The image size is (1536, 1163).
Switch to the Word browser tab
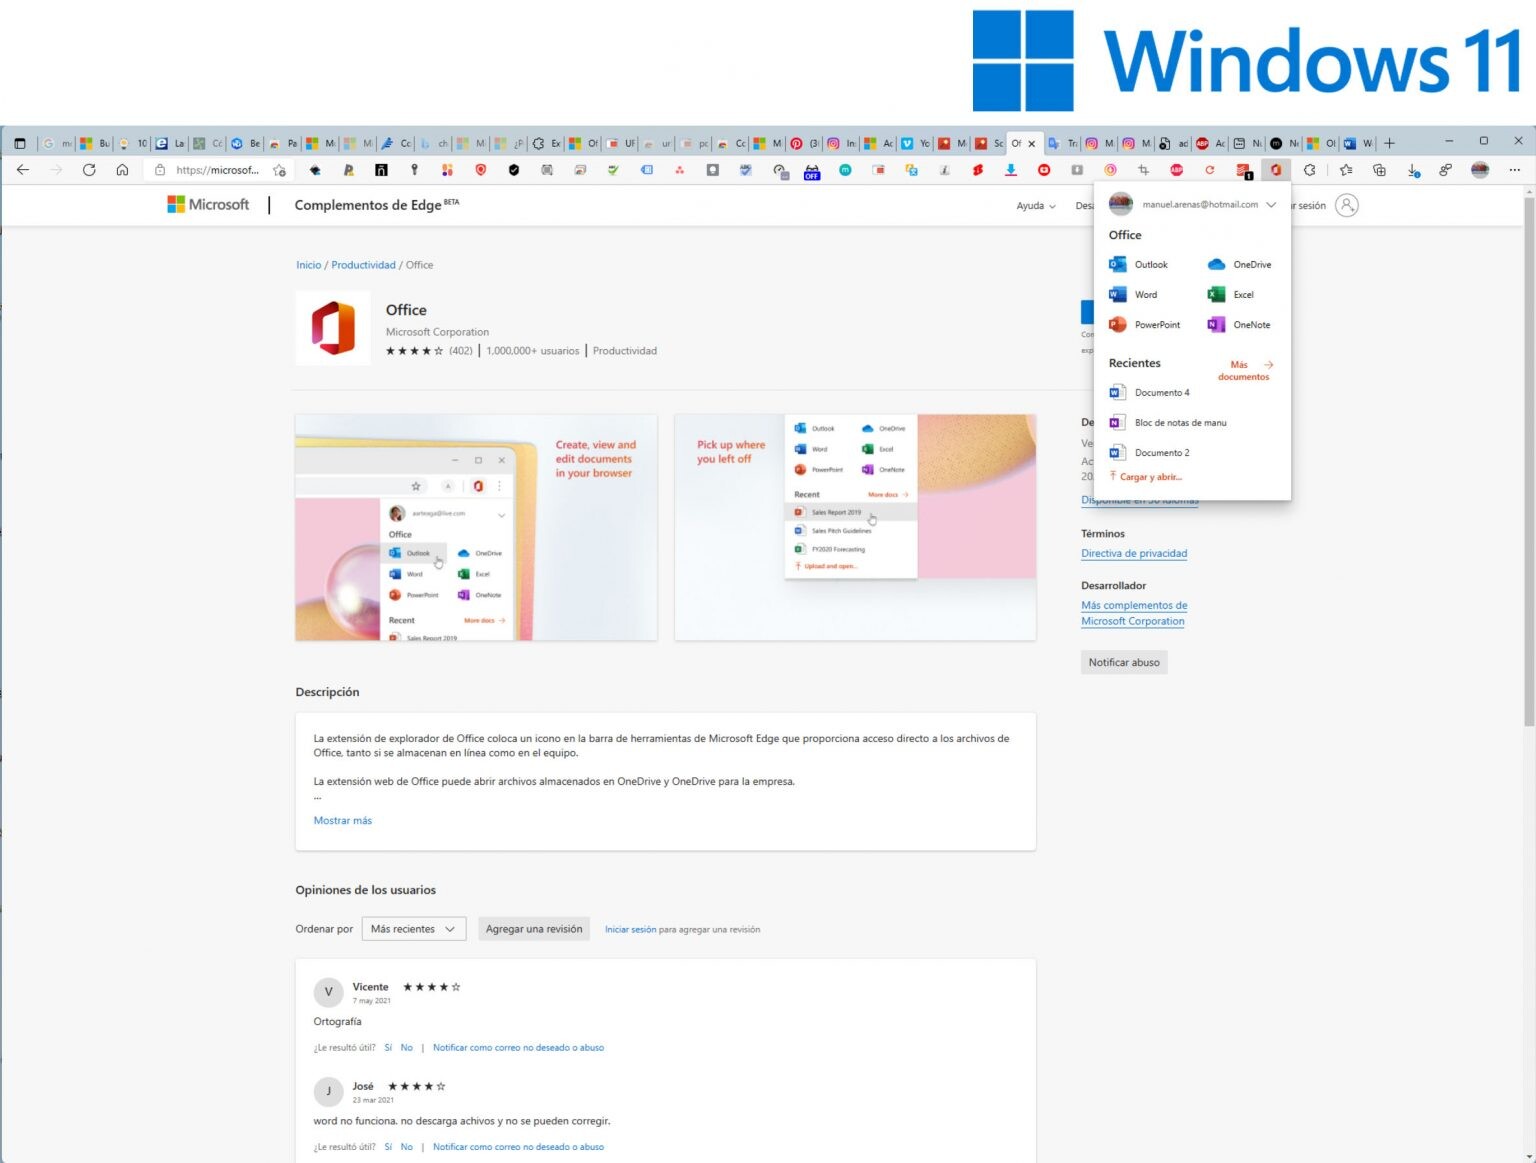[x=1358, y=143]
